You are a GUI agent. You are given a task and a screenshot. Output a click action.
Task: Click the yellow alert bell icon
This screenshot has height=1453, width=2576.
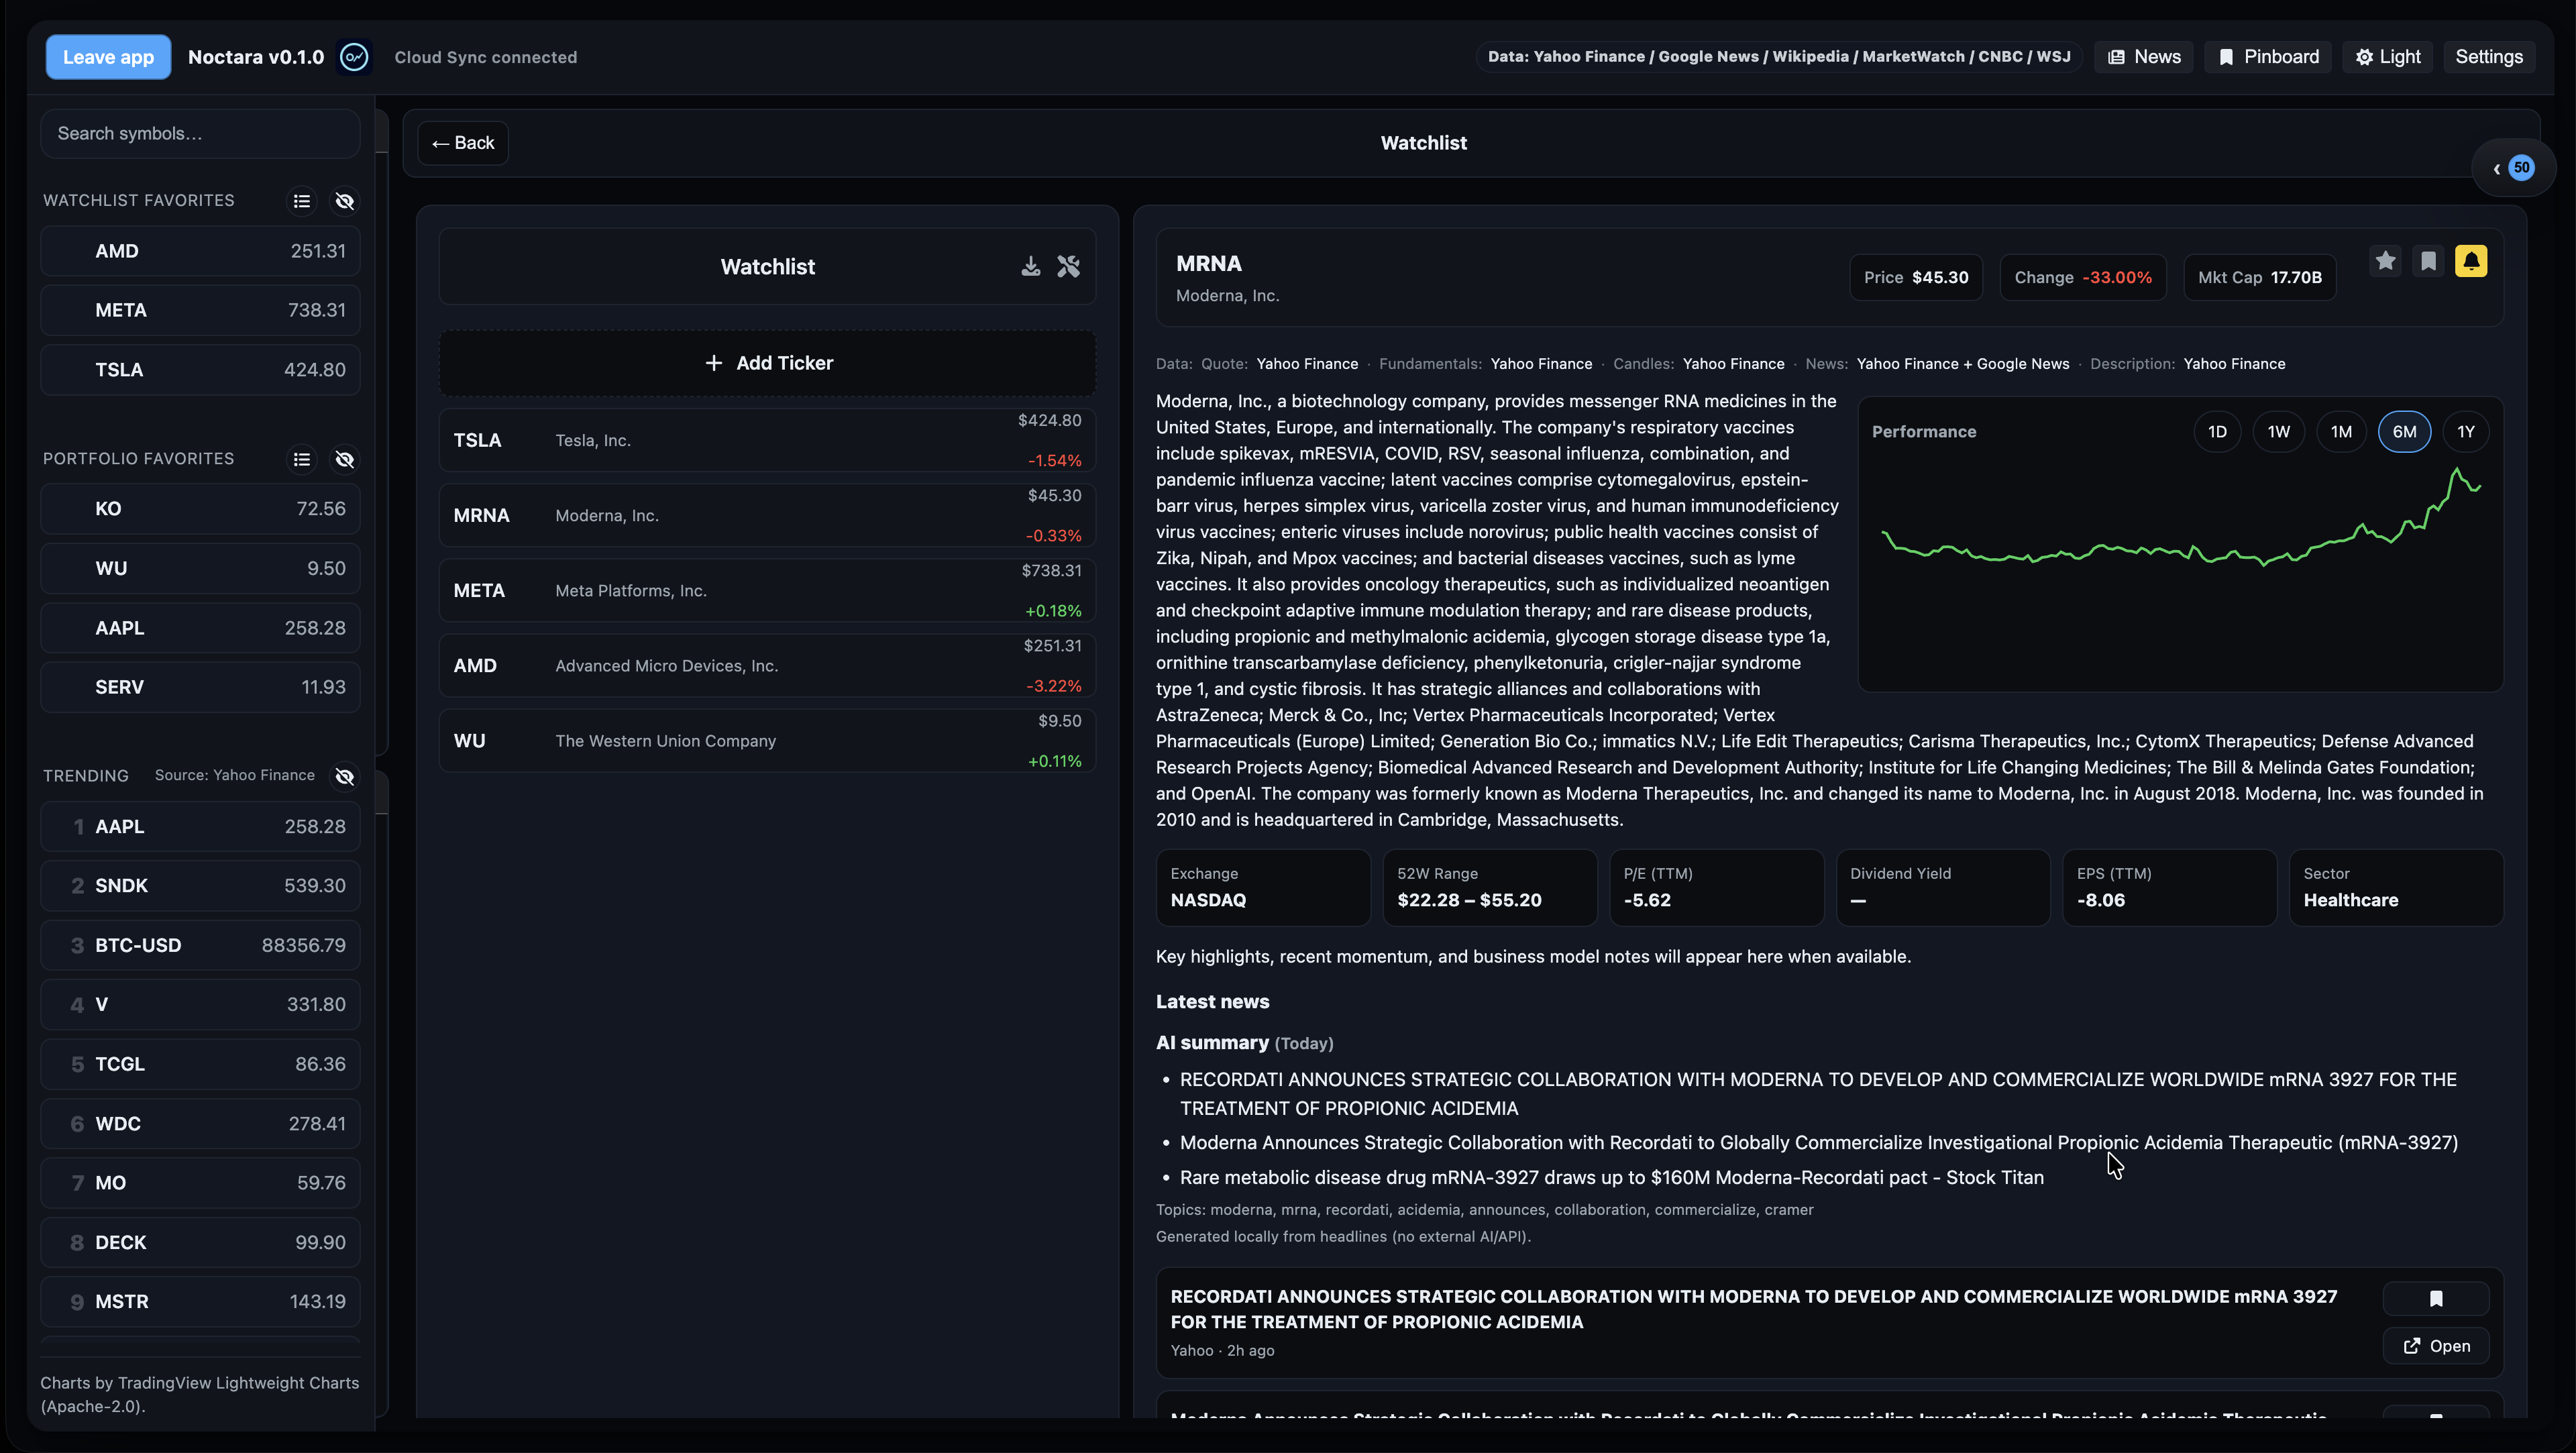2470,261
